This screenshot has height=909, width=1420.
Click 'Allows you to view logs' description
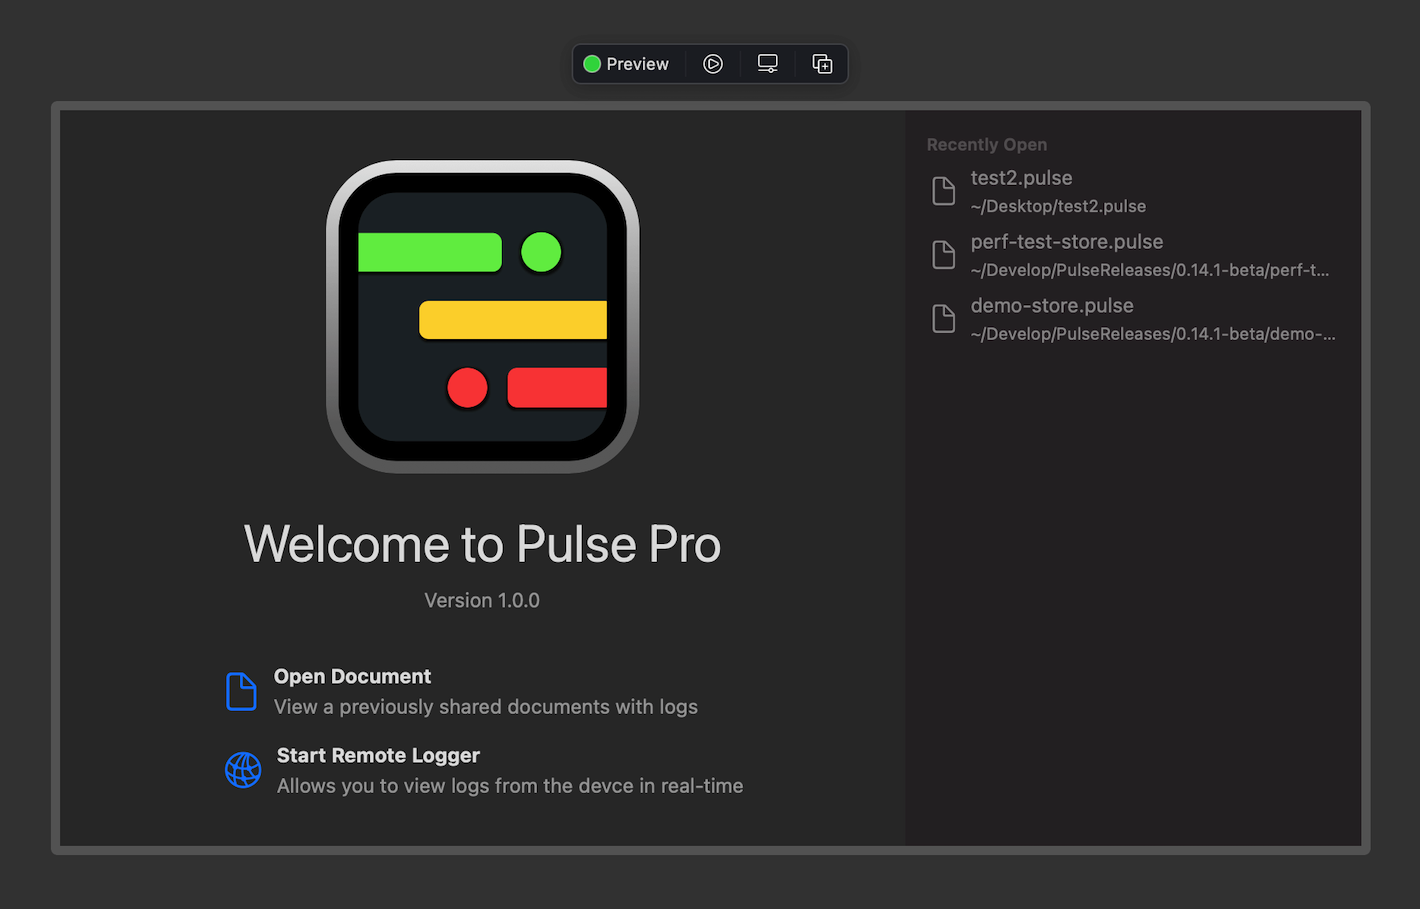(x=510, y=786)
